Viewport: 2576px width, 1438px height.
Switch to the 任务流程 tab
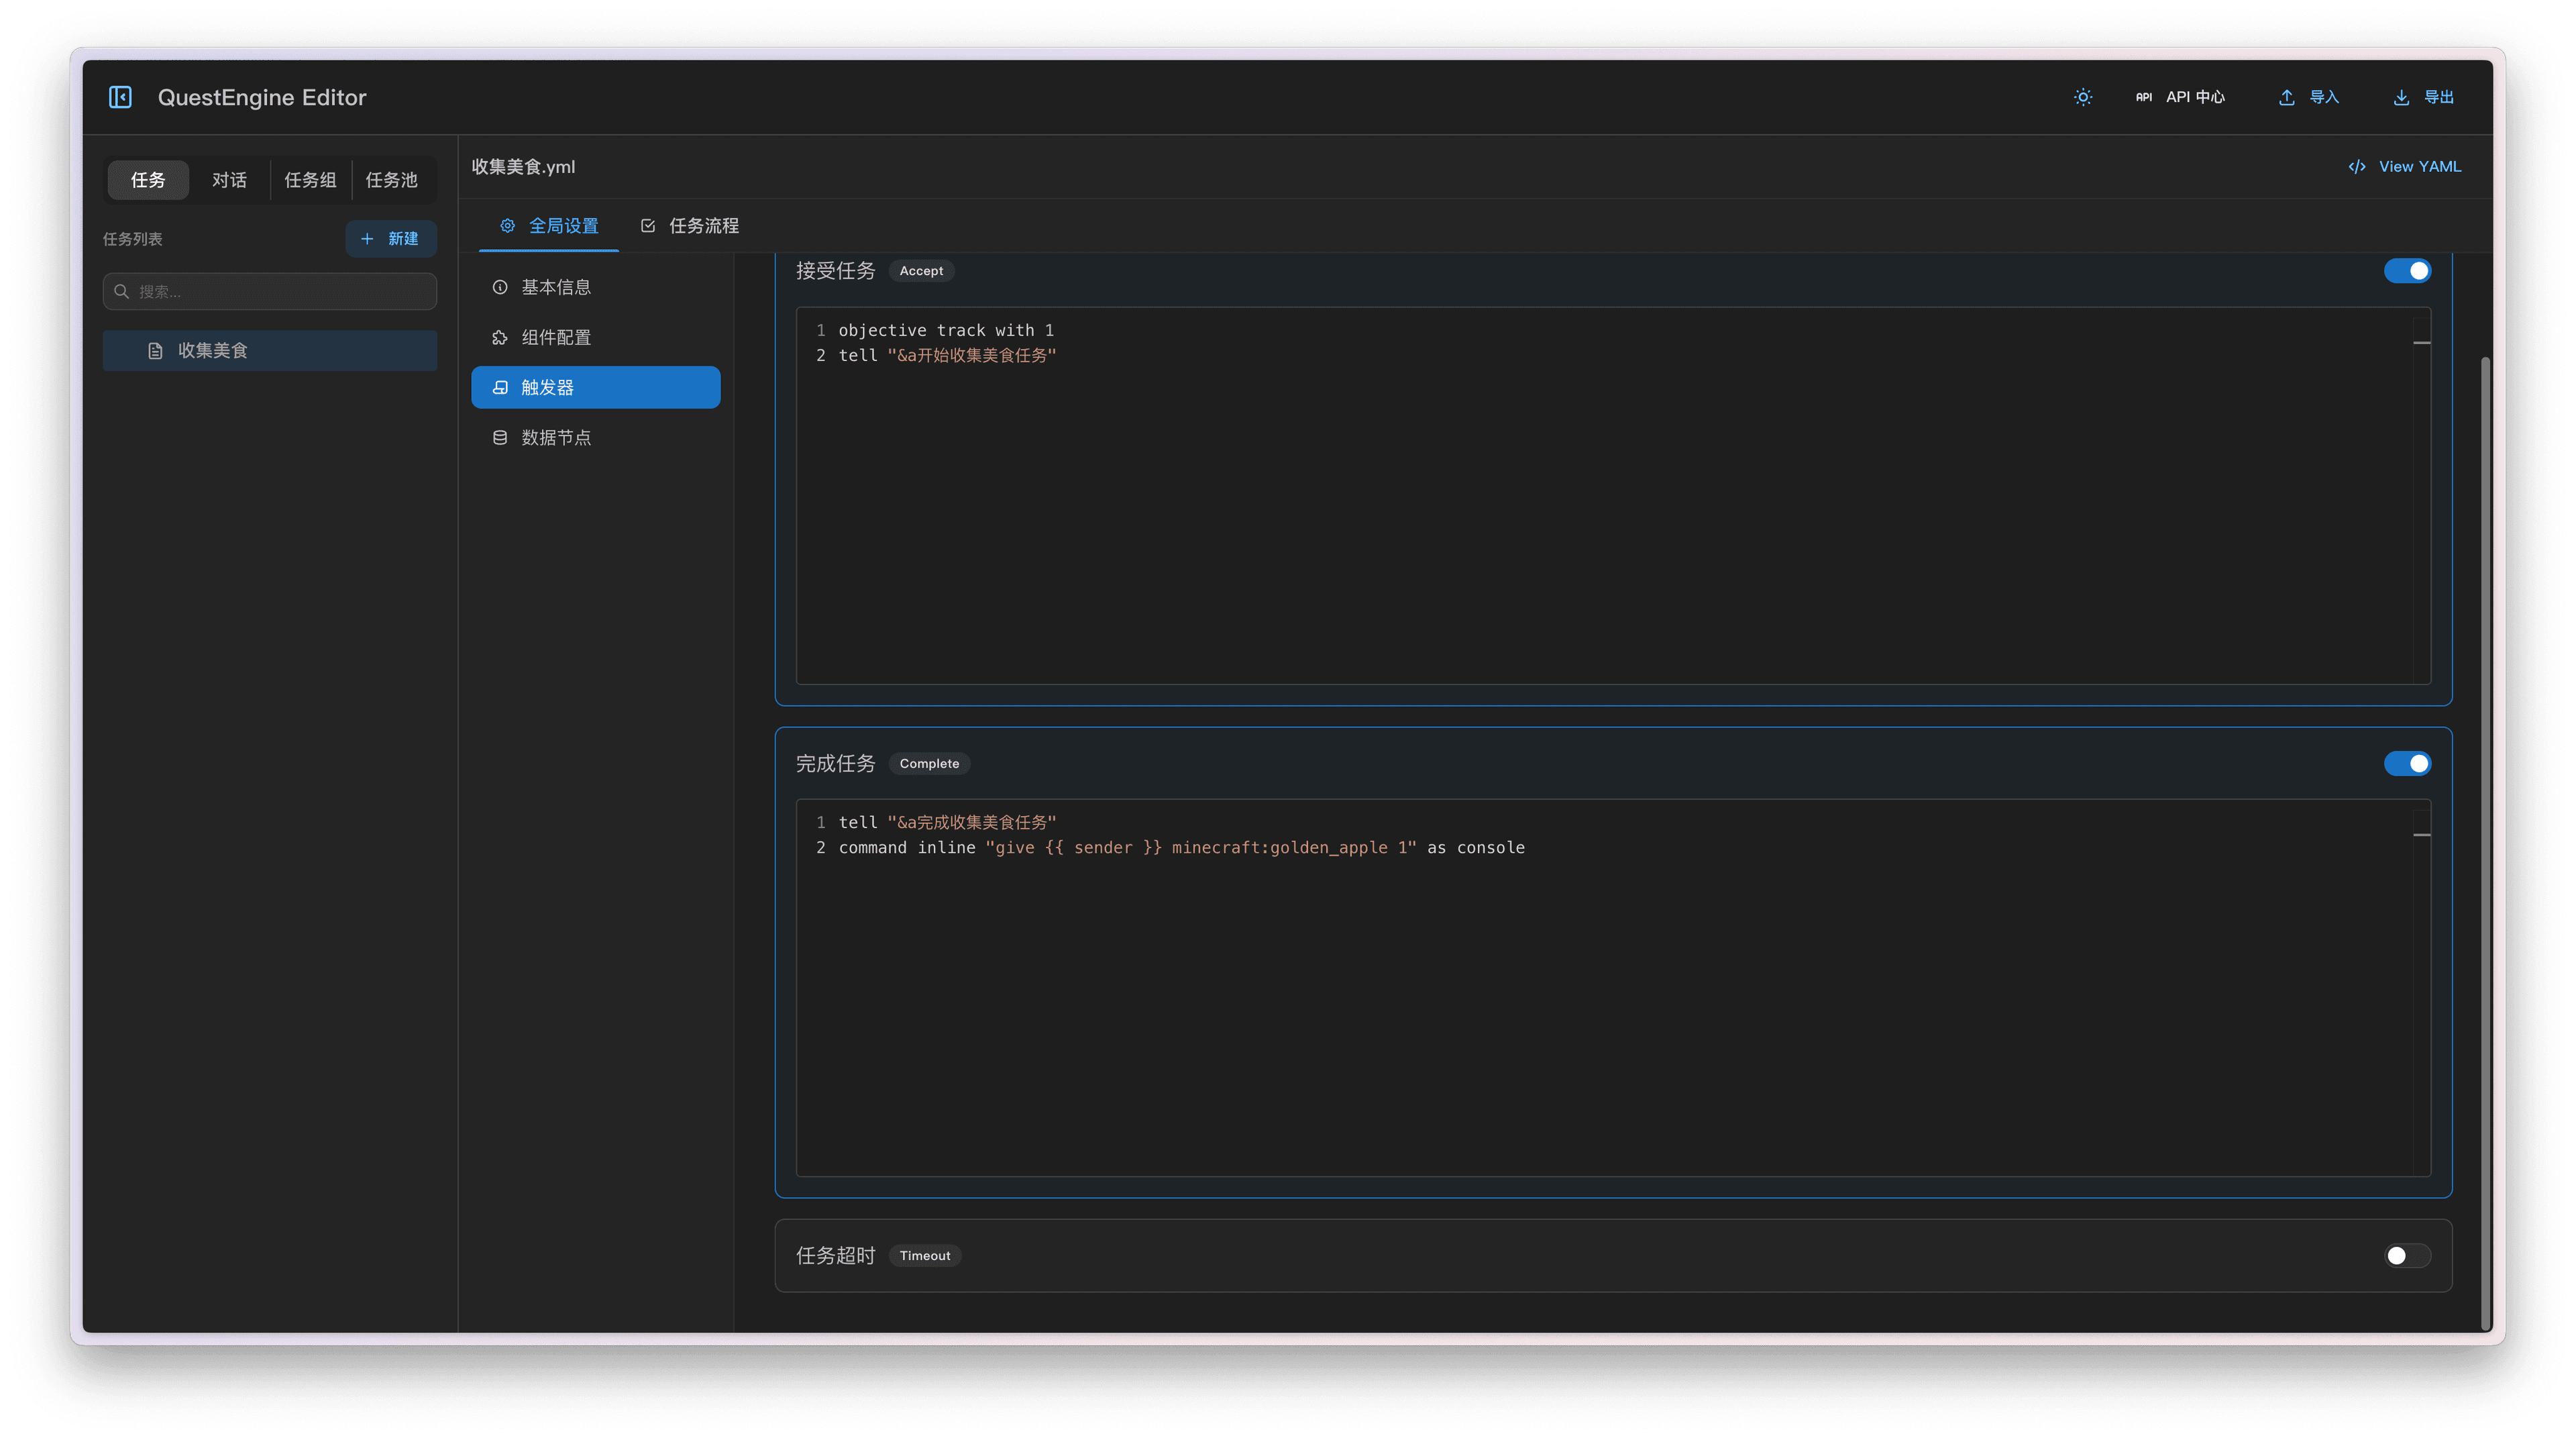point(690,226)
